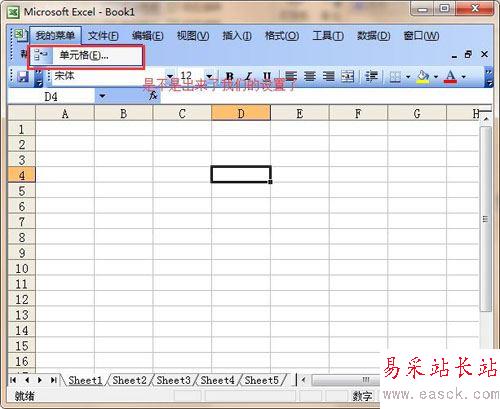Align text right
The height and width of the screenshot is (409, 500).
click(x=329, y=77)
